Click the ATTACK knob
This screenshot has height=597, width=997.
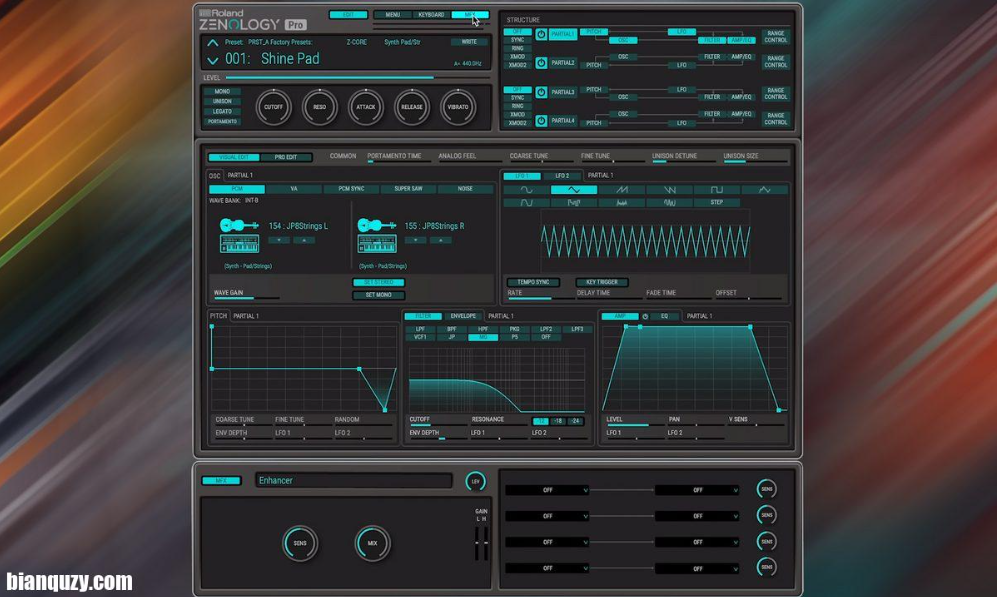point(366,107)
